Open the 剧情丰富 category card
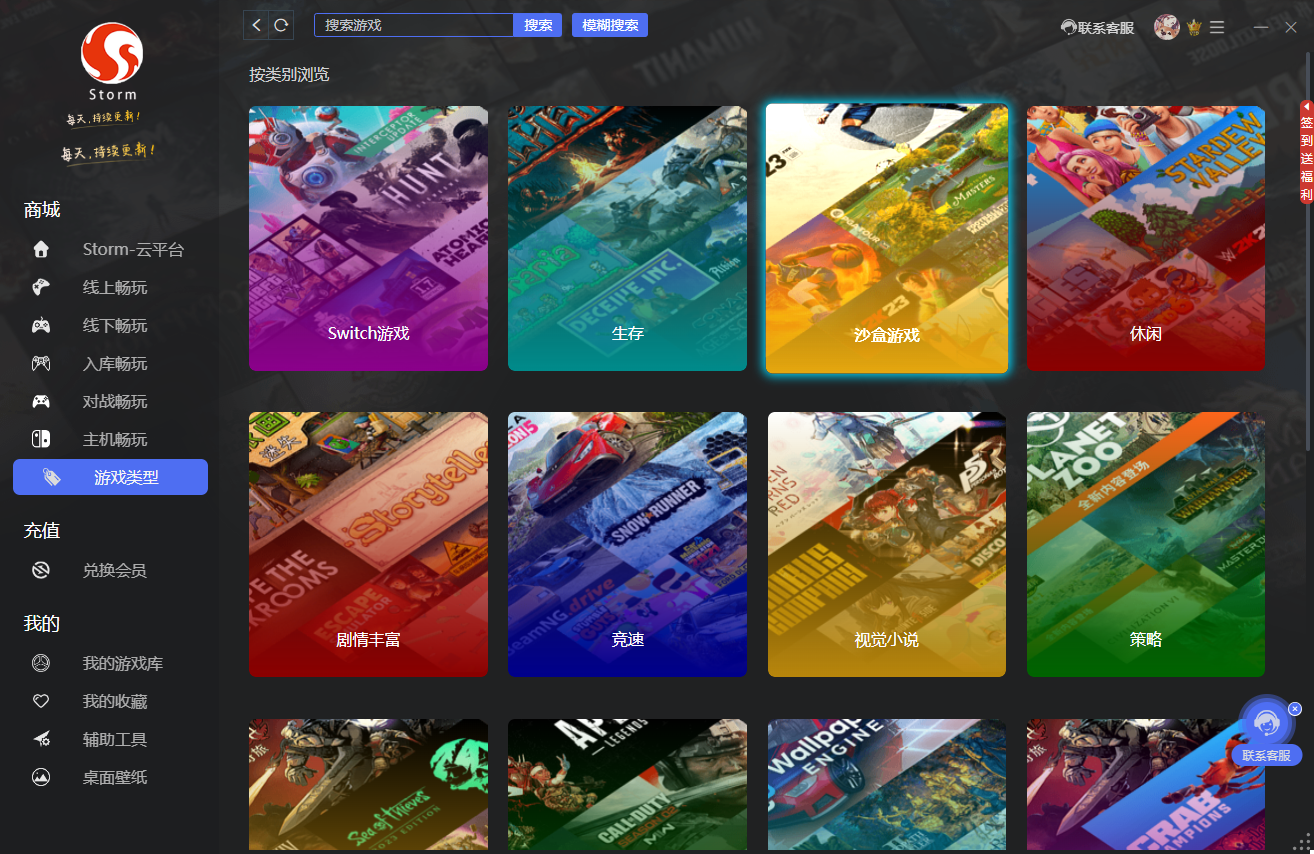This screenshot has width=1314, height=854. coord(368,545)
